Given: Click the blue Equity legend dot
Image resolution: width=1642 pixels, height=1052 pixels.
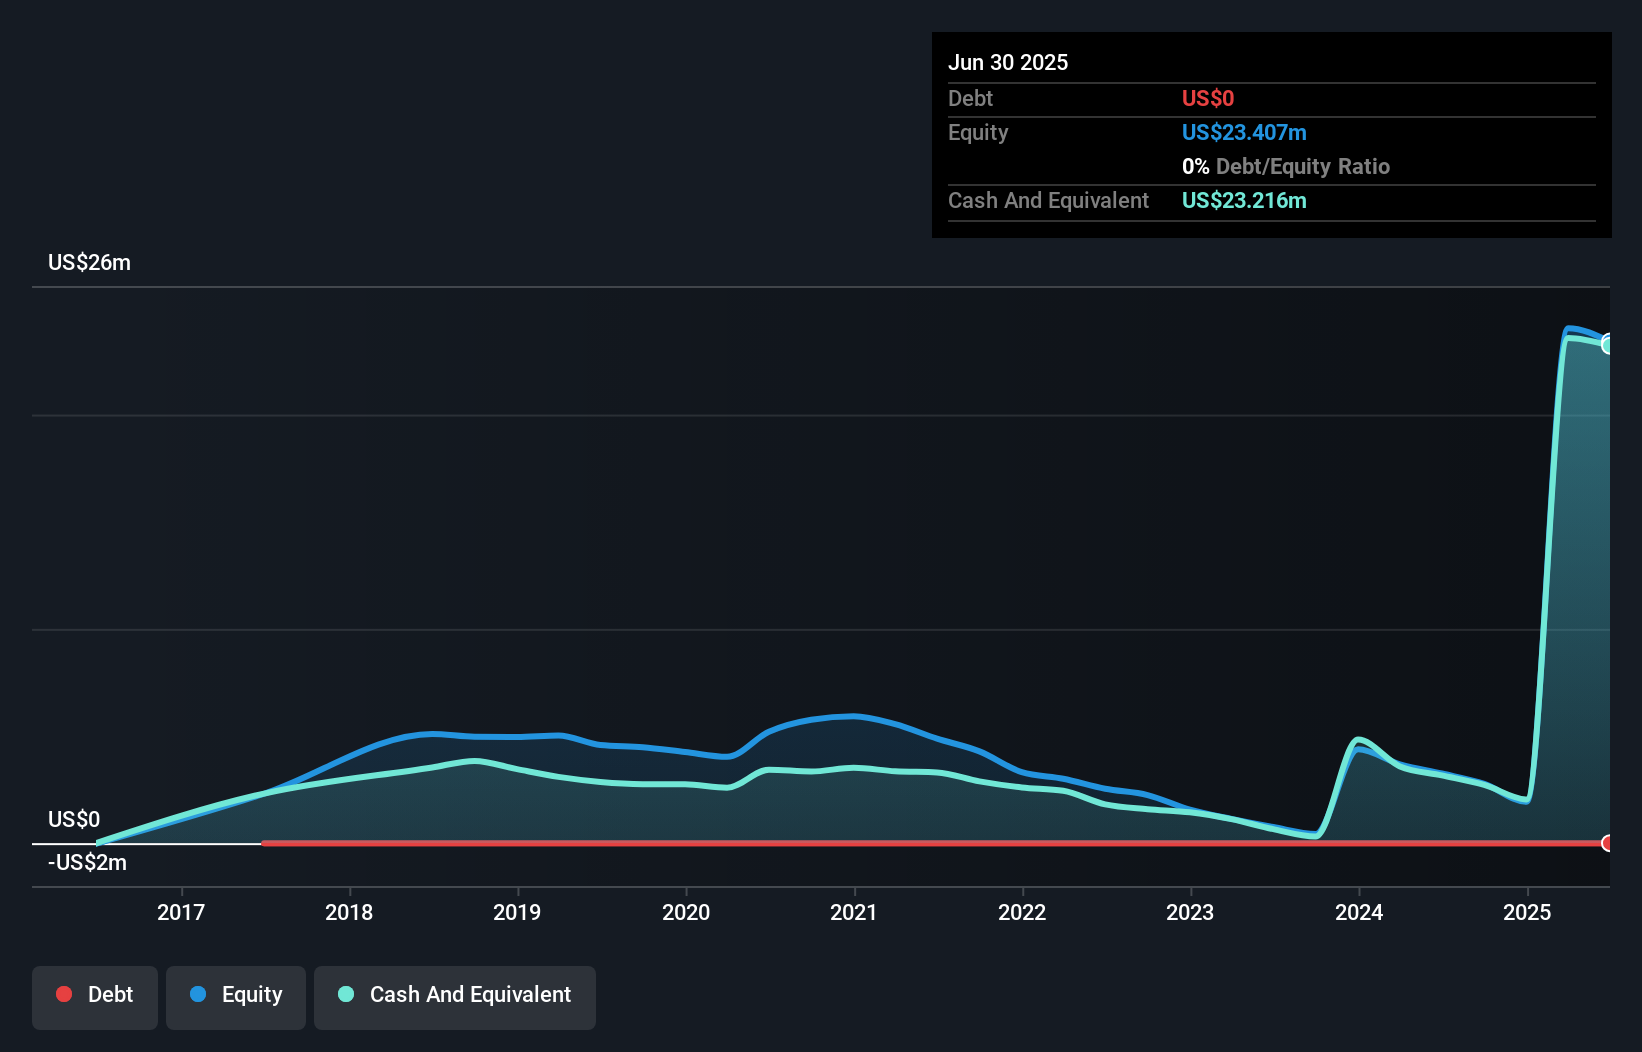Looking at the screenshot, I should [x=198, y=994].
